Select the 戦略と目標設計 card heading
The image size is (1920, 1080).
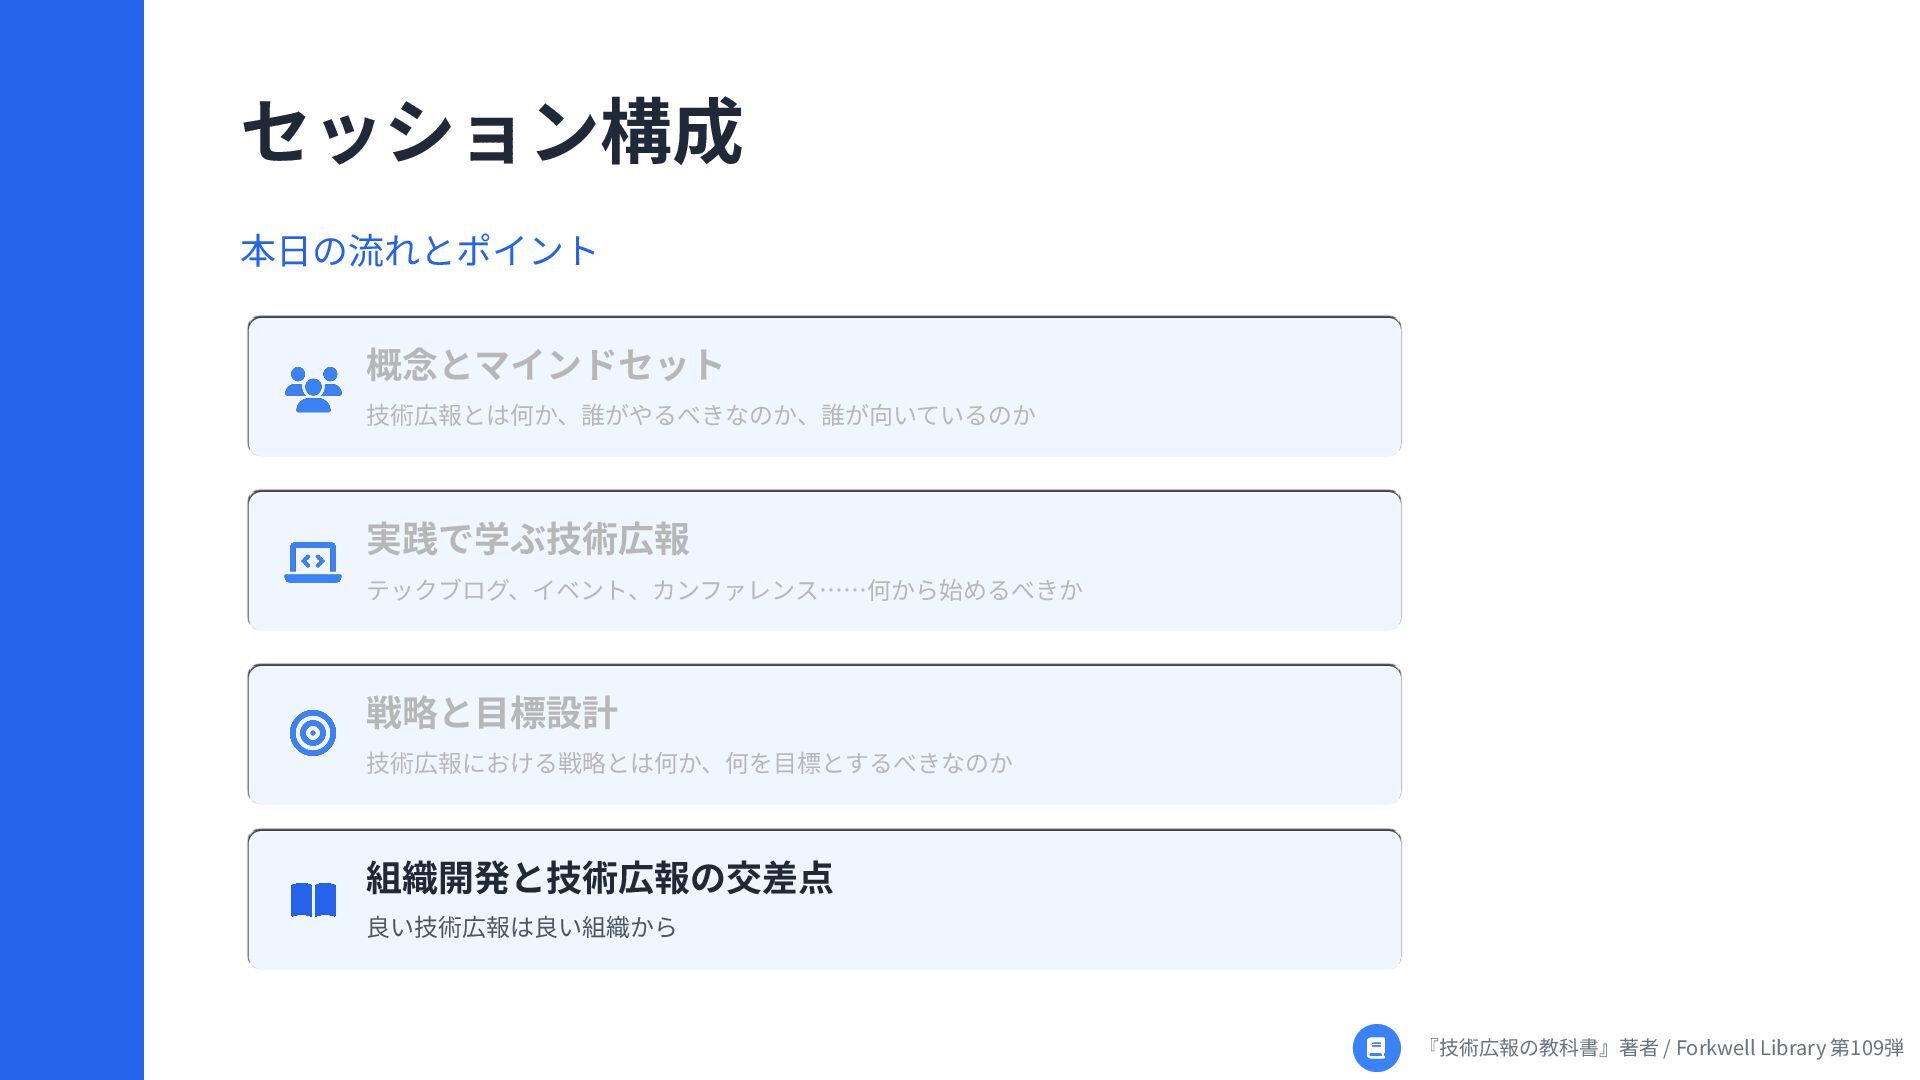click(491, 713)
